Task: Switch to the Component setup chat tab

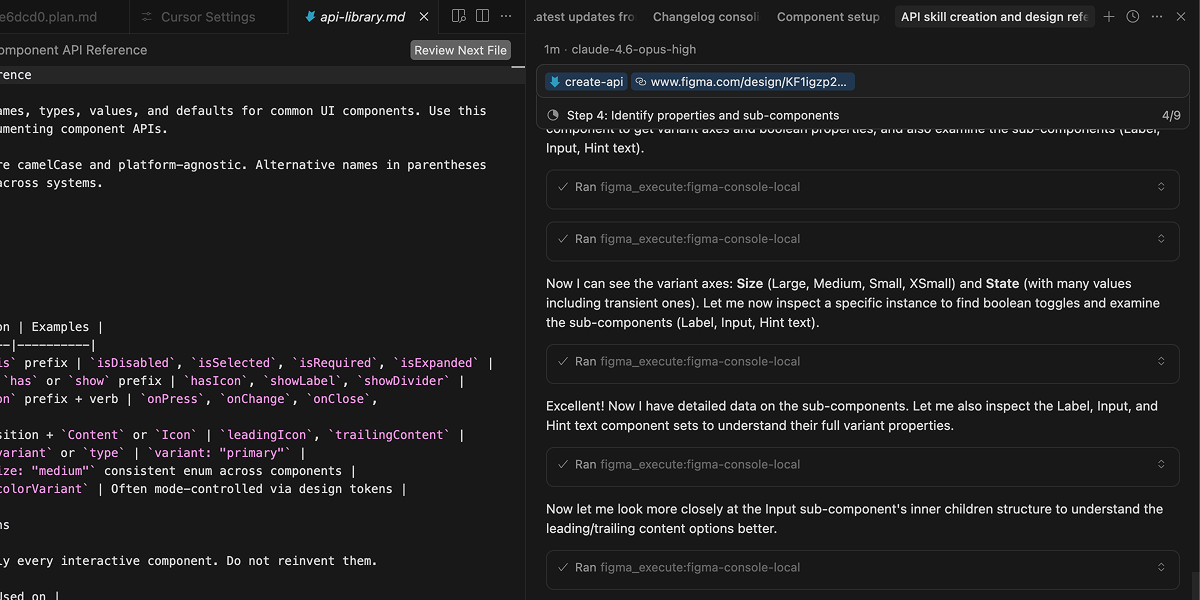Action: click(828, 17)
